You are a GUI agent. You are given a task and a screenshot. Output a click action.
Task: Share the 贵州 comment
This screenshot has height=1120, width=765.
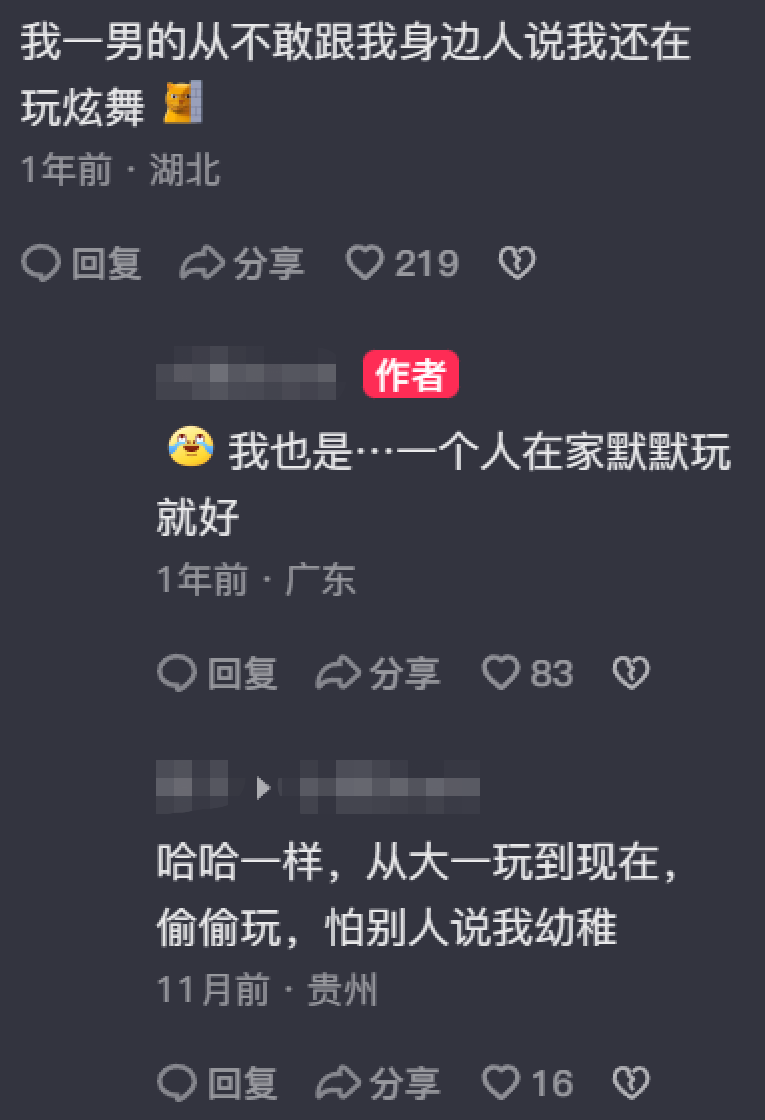[378, 1083]
